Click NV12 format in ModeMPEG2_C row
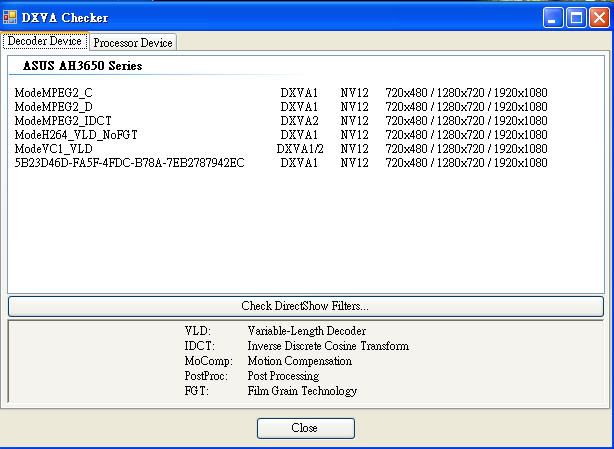Viewport: 614px width, 449px height. click(x=354, y=93)
